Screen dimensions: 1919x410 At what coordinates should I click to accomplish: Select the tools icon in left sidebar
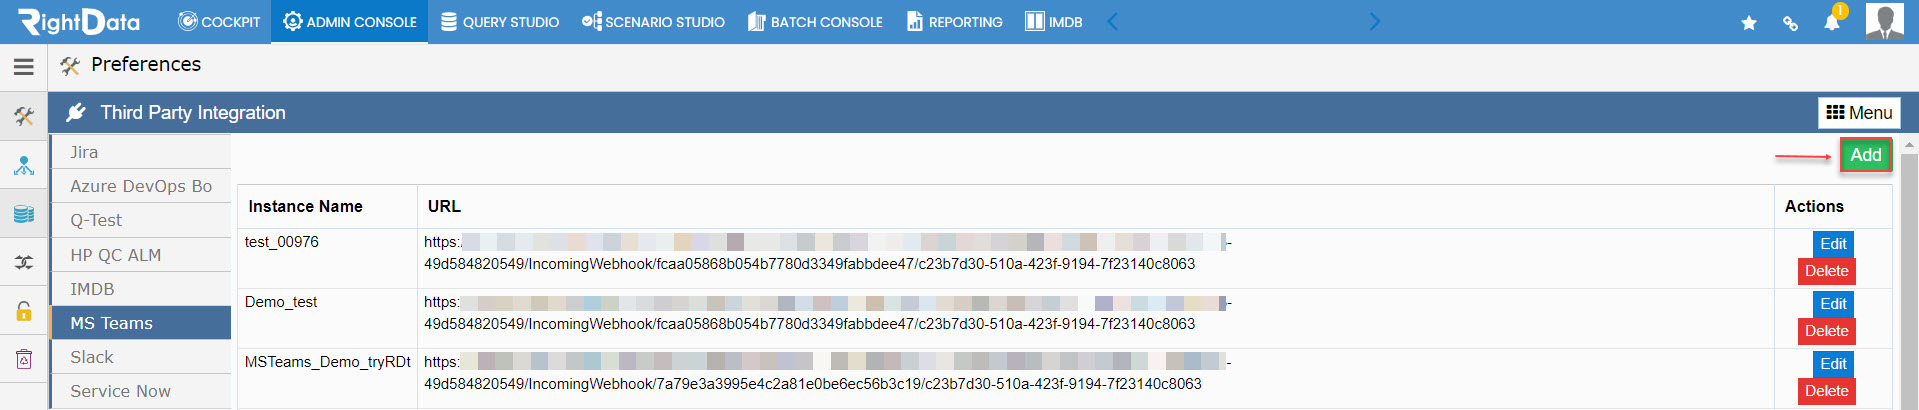tap(24, 116)
